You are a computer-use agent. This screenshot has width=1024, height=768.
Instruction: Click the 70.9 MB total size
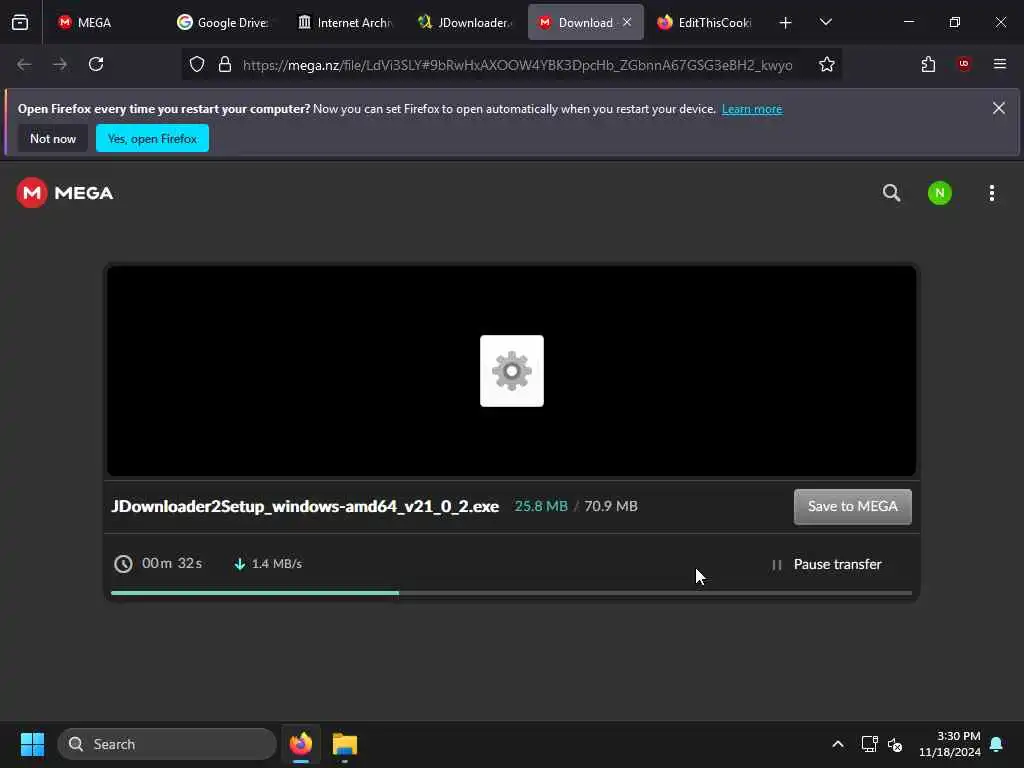[x=611, y=506]
